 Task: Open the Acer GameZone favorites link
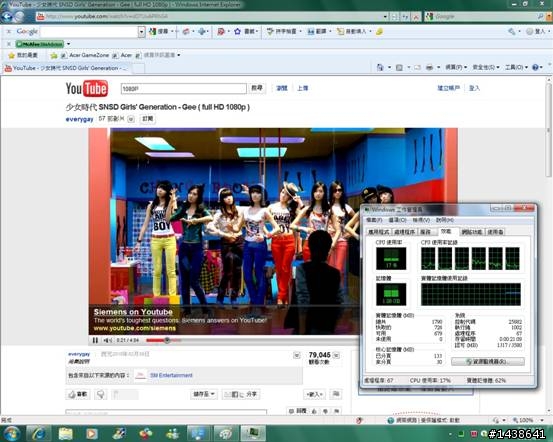click(x=85, y=55)
